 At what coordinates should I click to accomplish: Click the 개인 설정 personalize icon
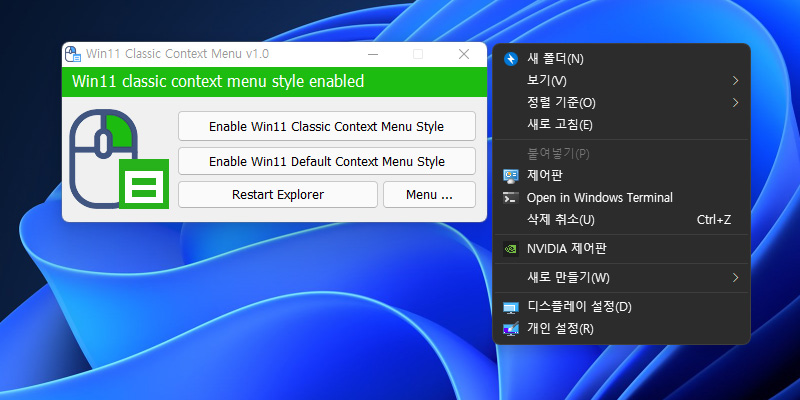click(511, 329)
